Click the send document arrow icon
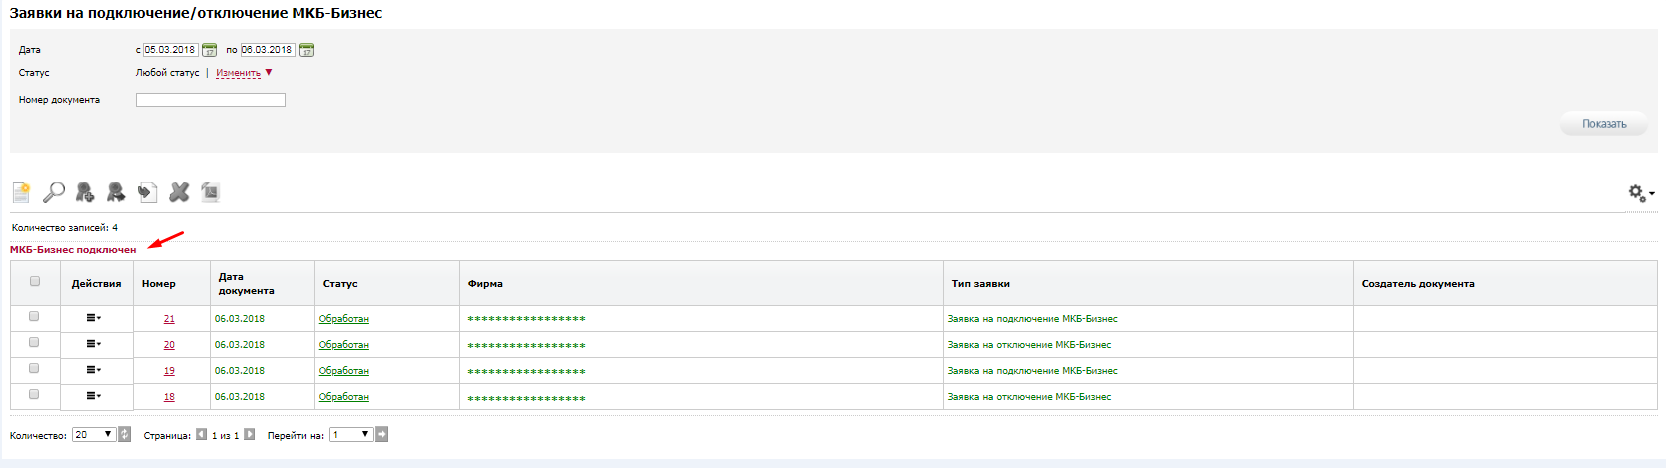Screen dimensions: 1666x468 148,192
